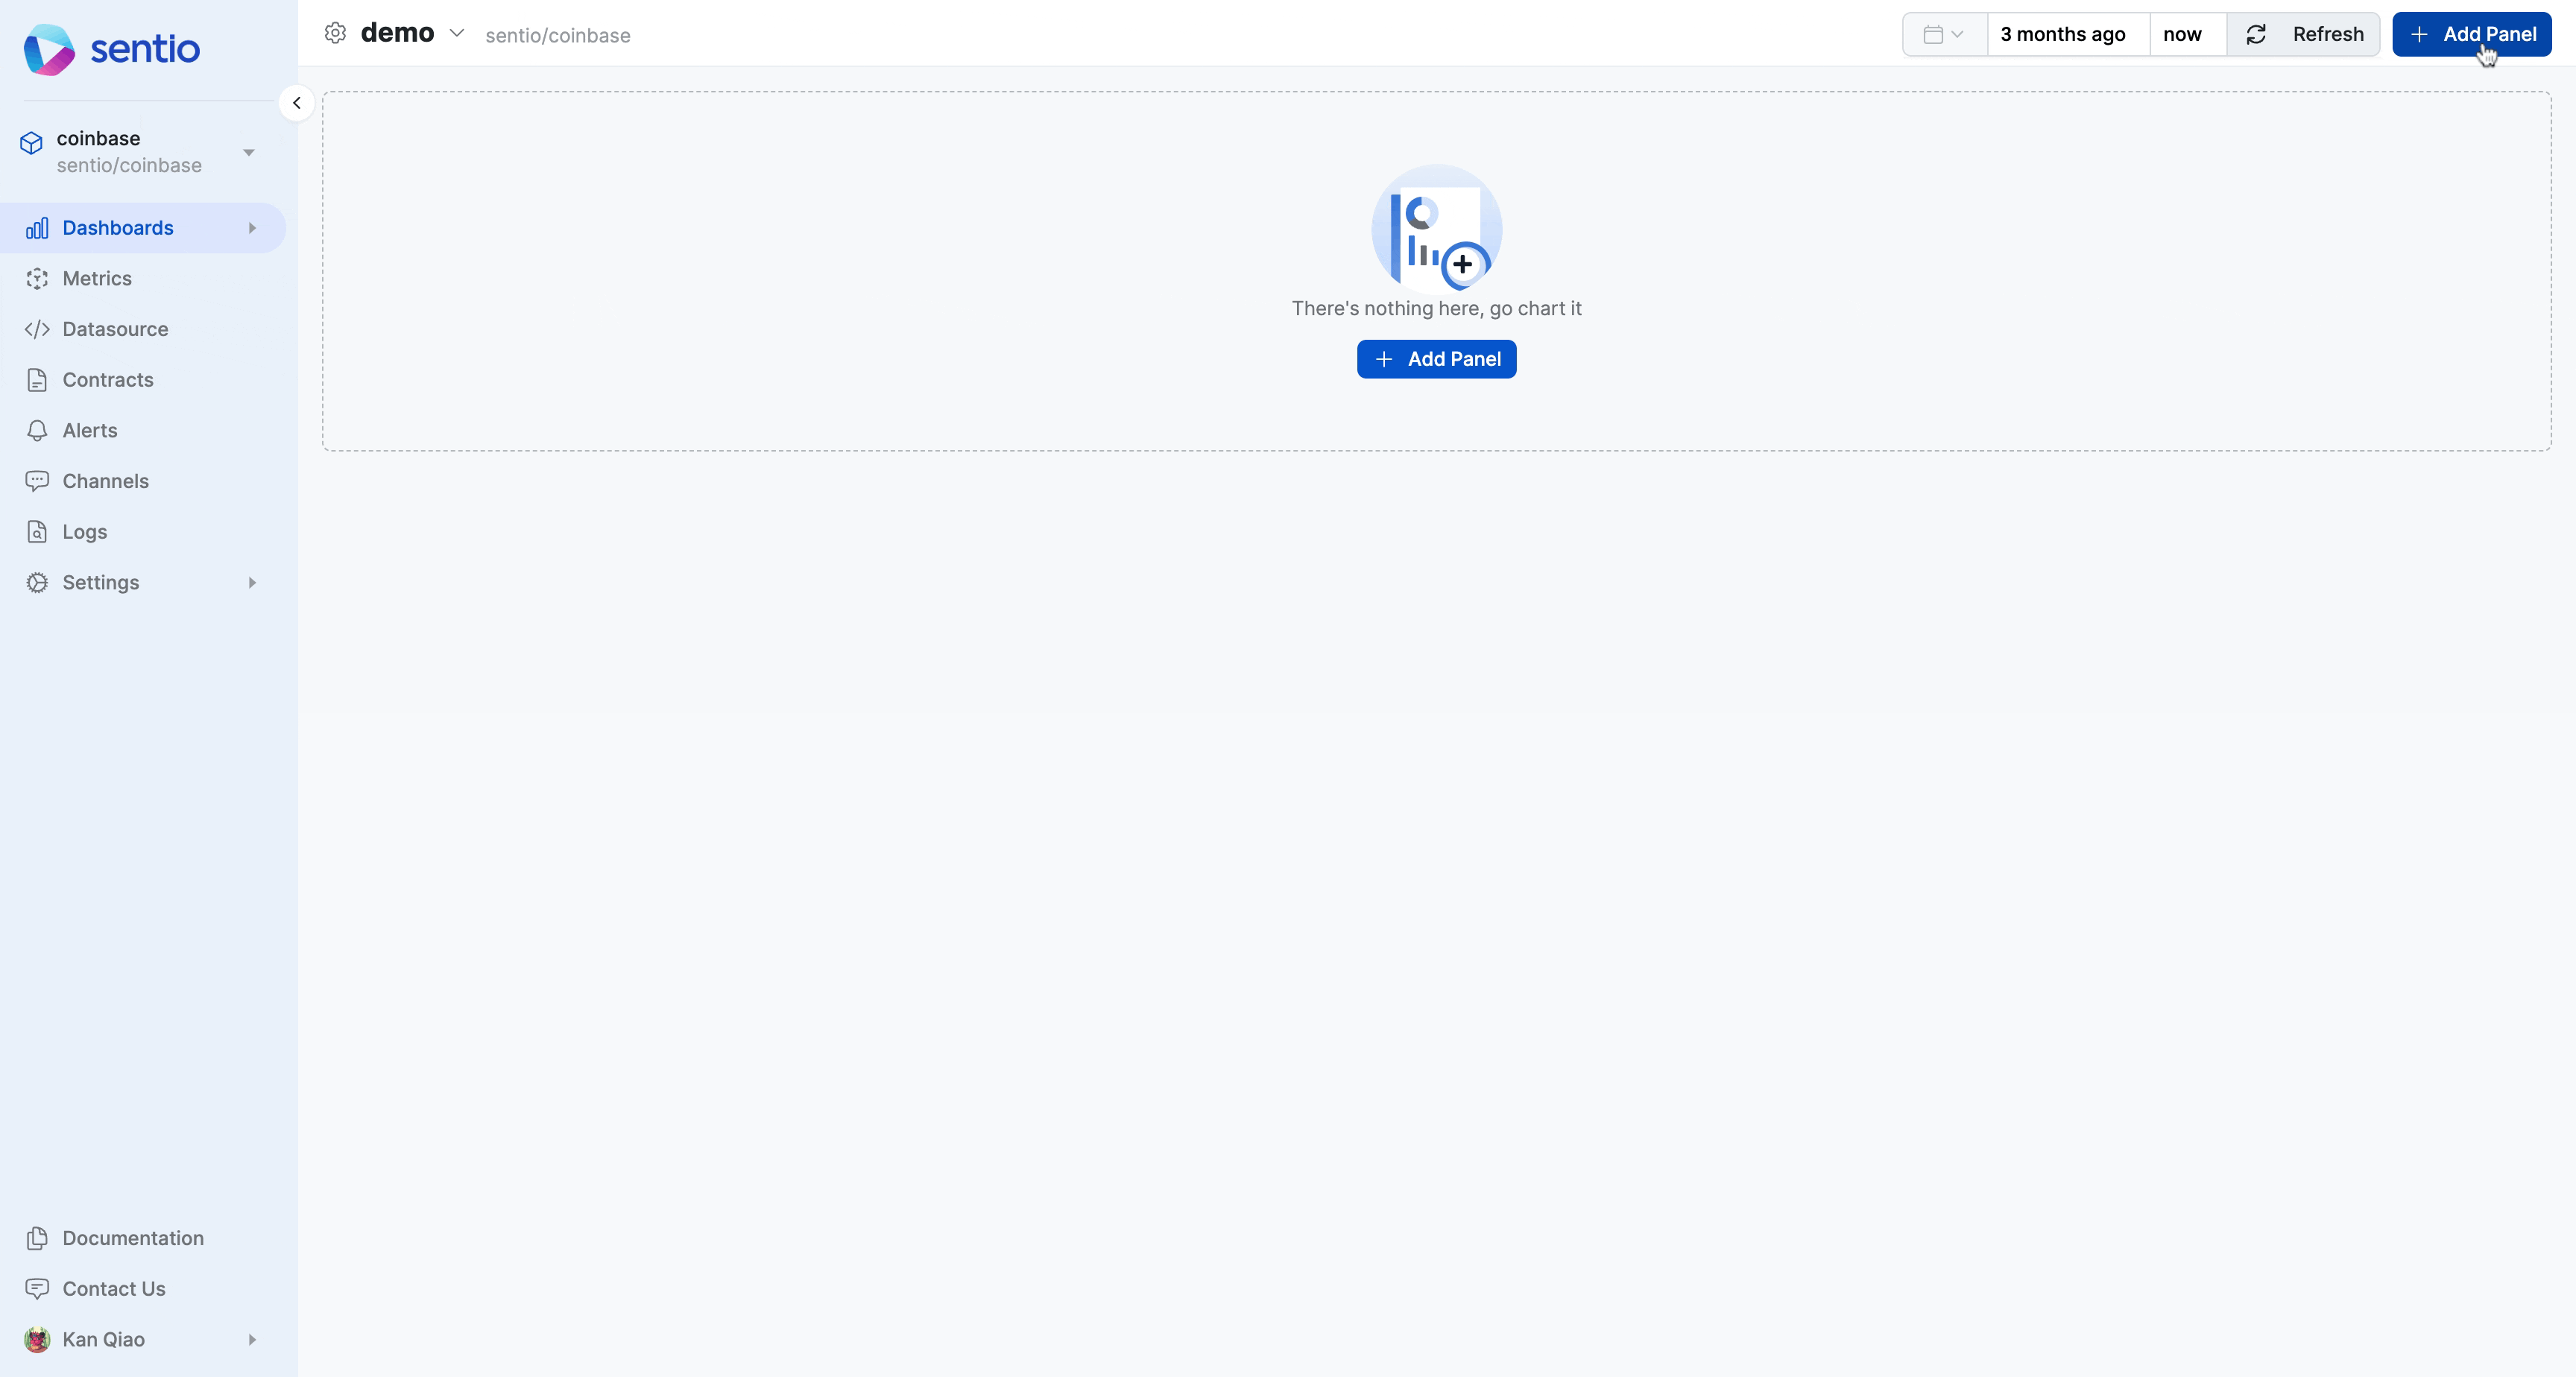View the Logs page
Screen dimensions: 2576x1377
point(84,532)
